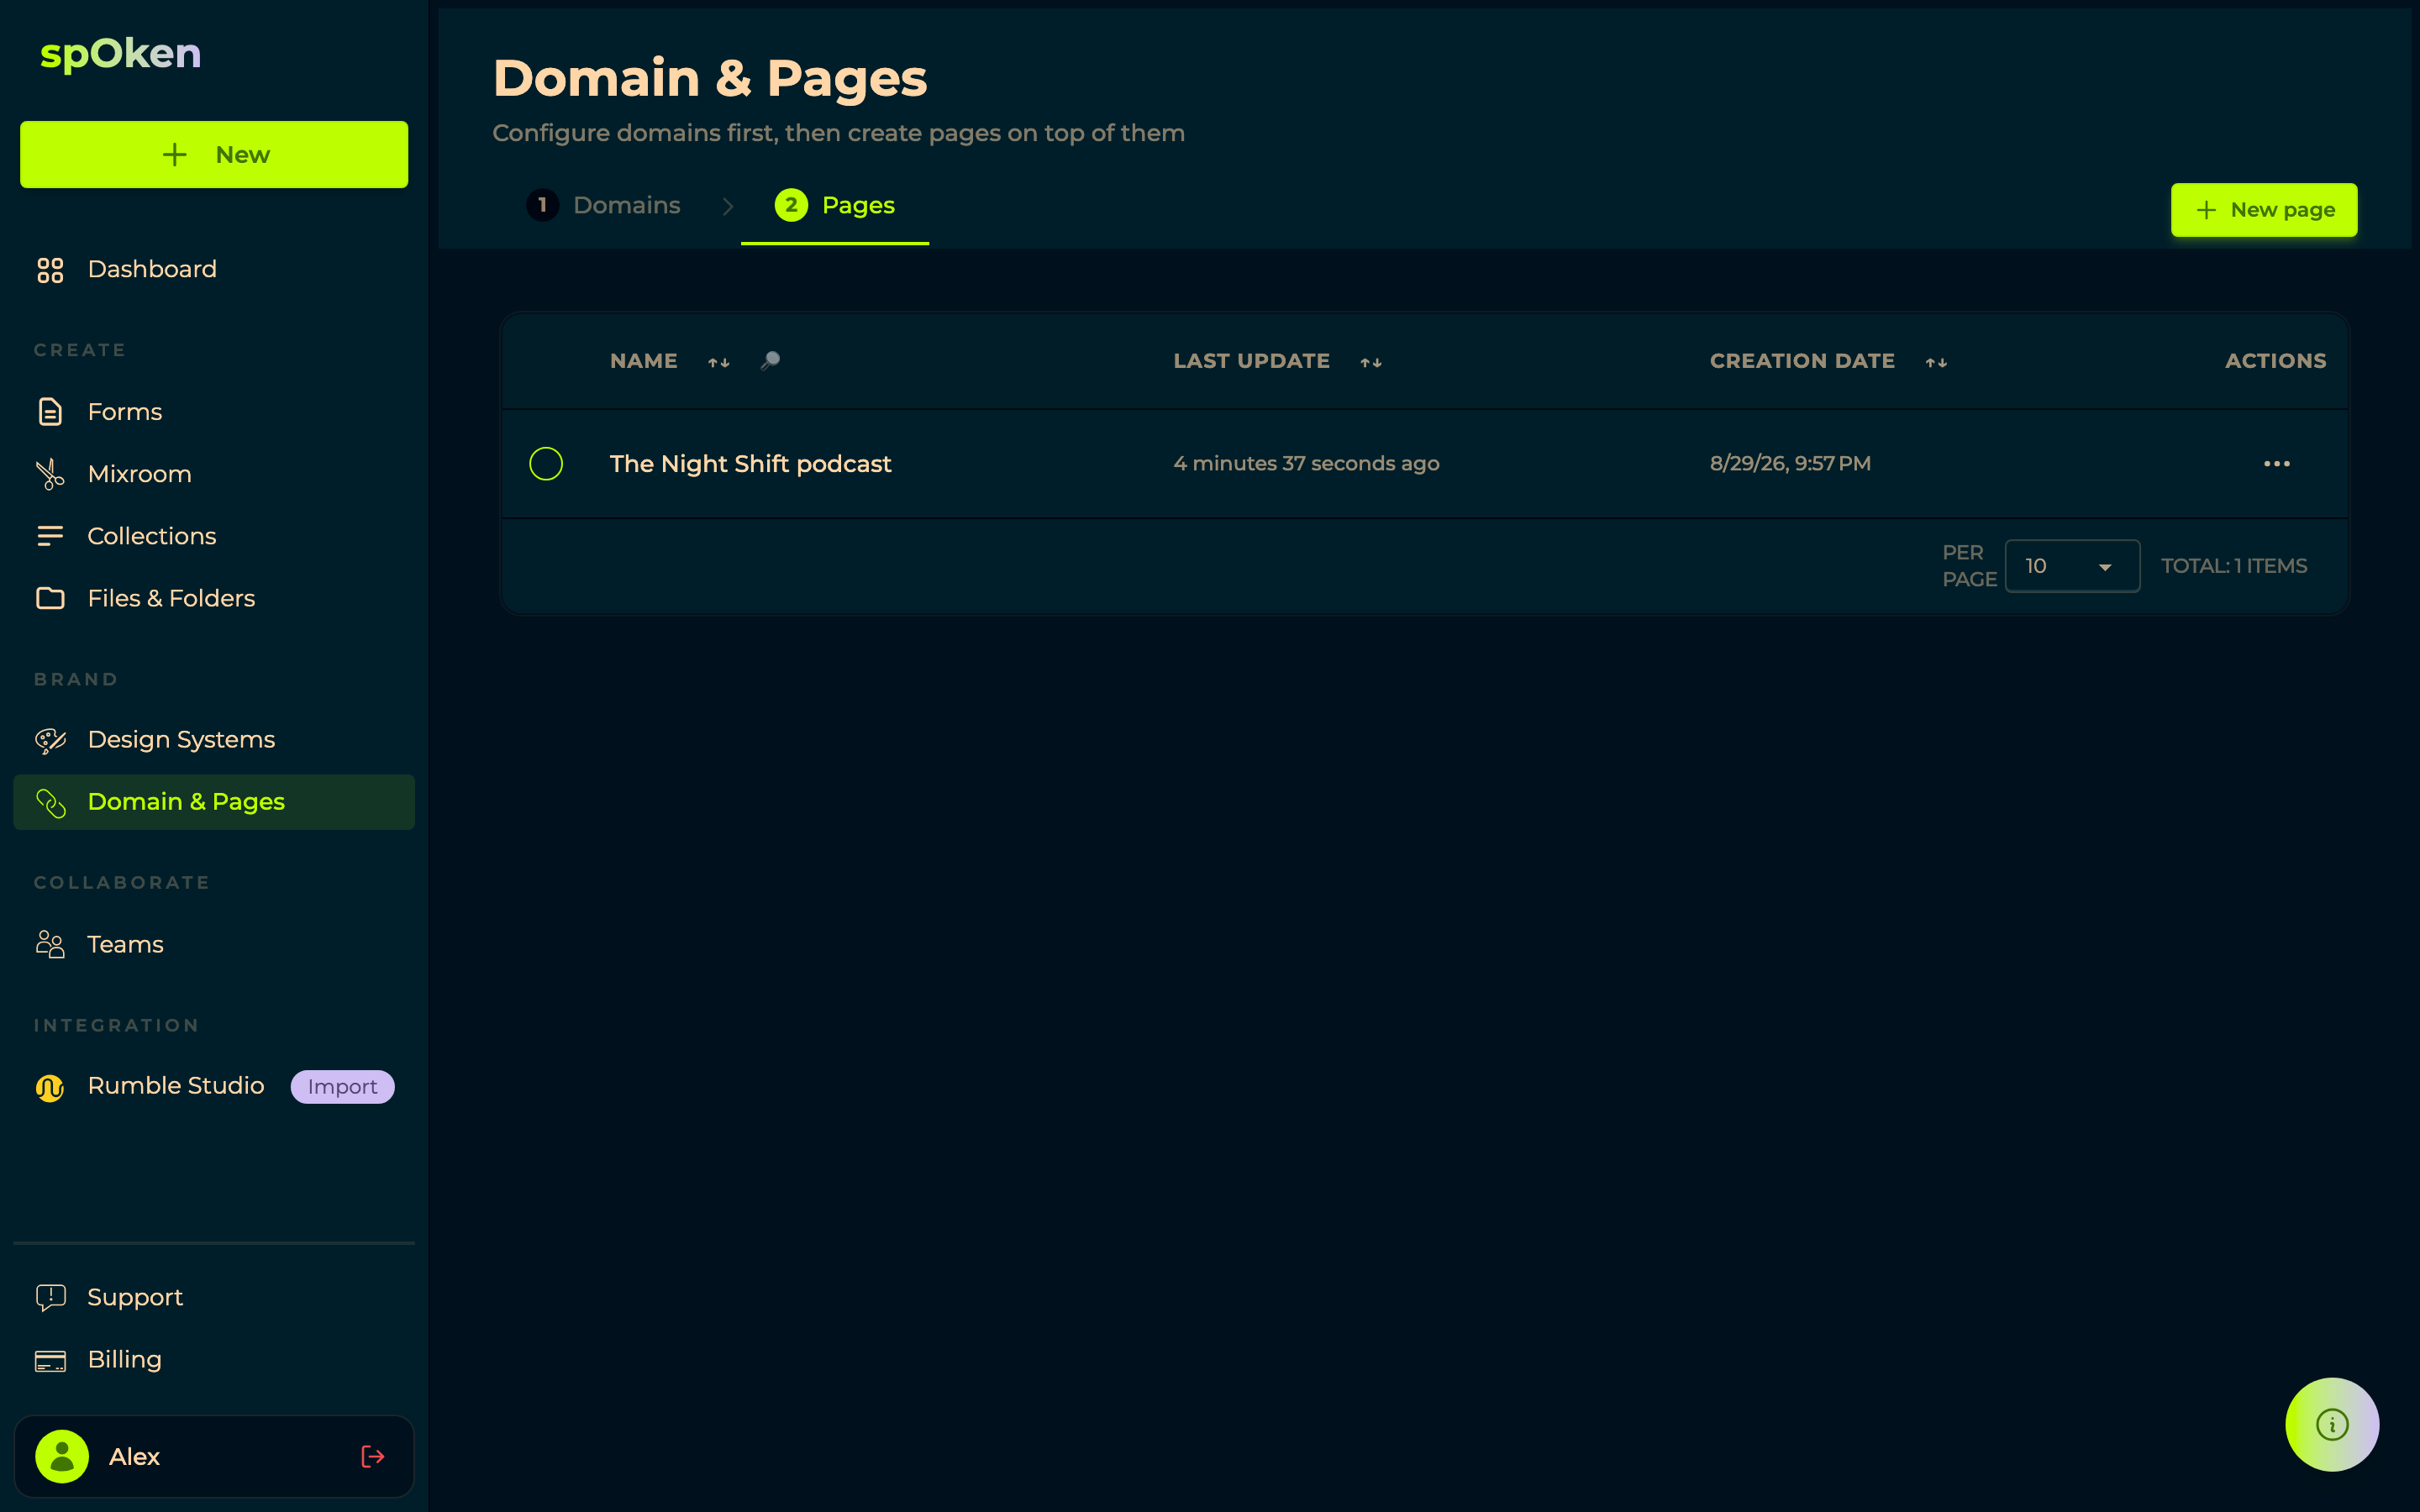Select The Night Shift podcast row radio
2420x1512 pixels.
(x=546, y=463)
